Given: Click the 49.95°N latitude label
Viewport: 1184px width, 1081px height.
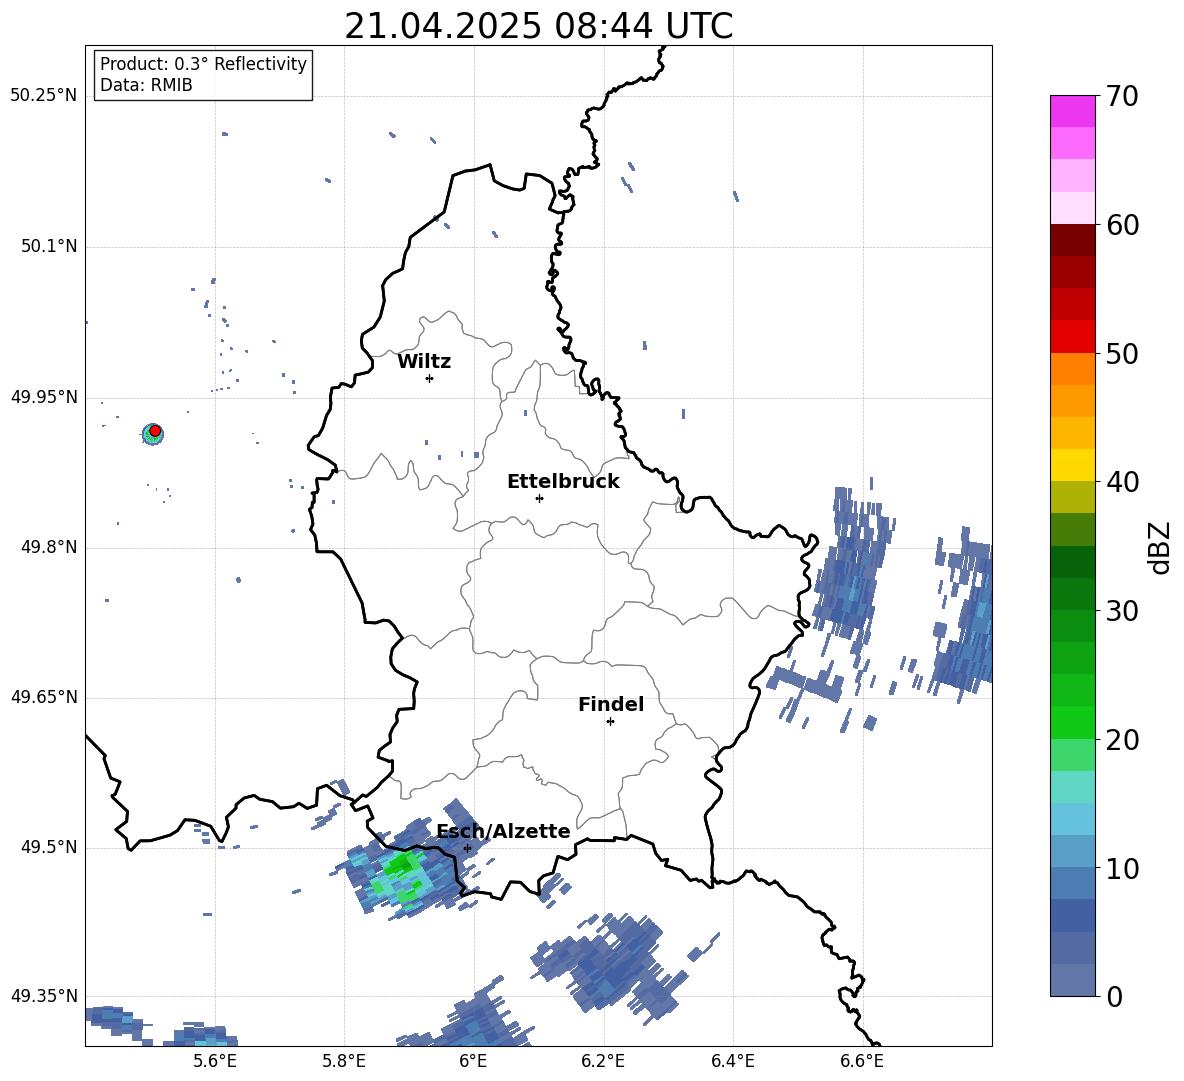Looking at the screenshot, I should [x=44, y=397].
